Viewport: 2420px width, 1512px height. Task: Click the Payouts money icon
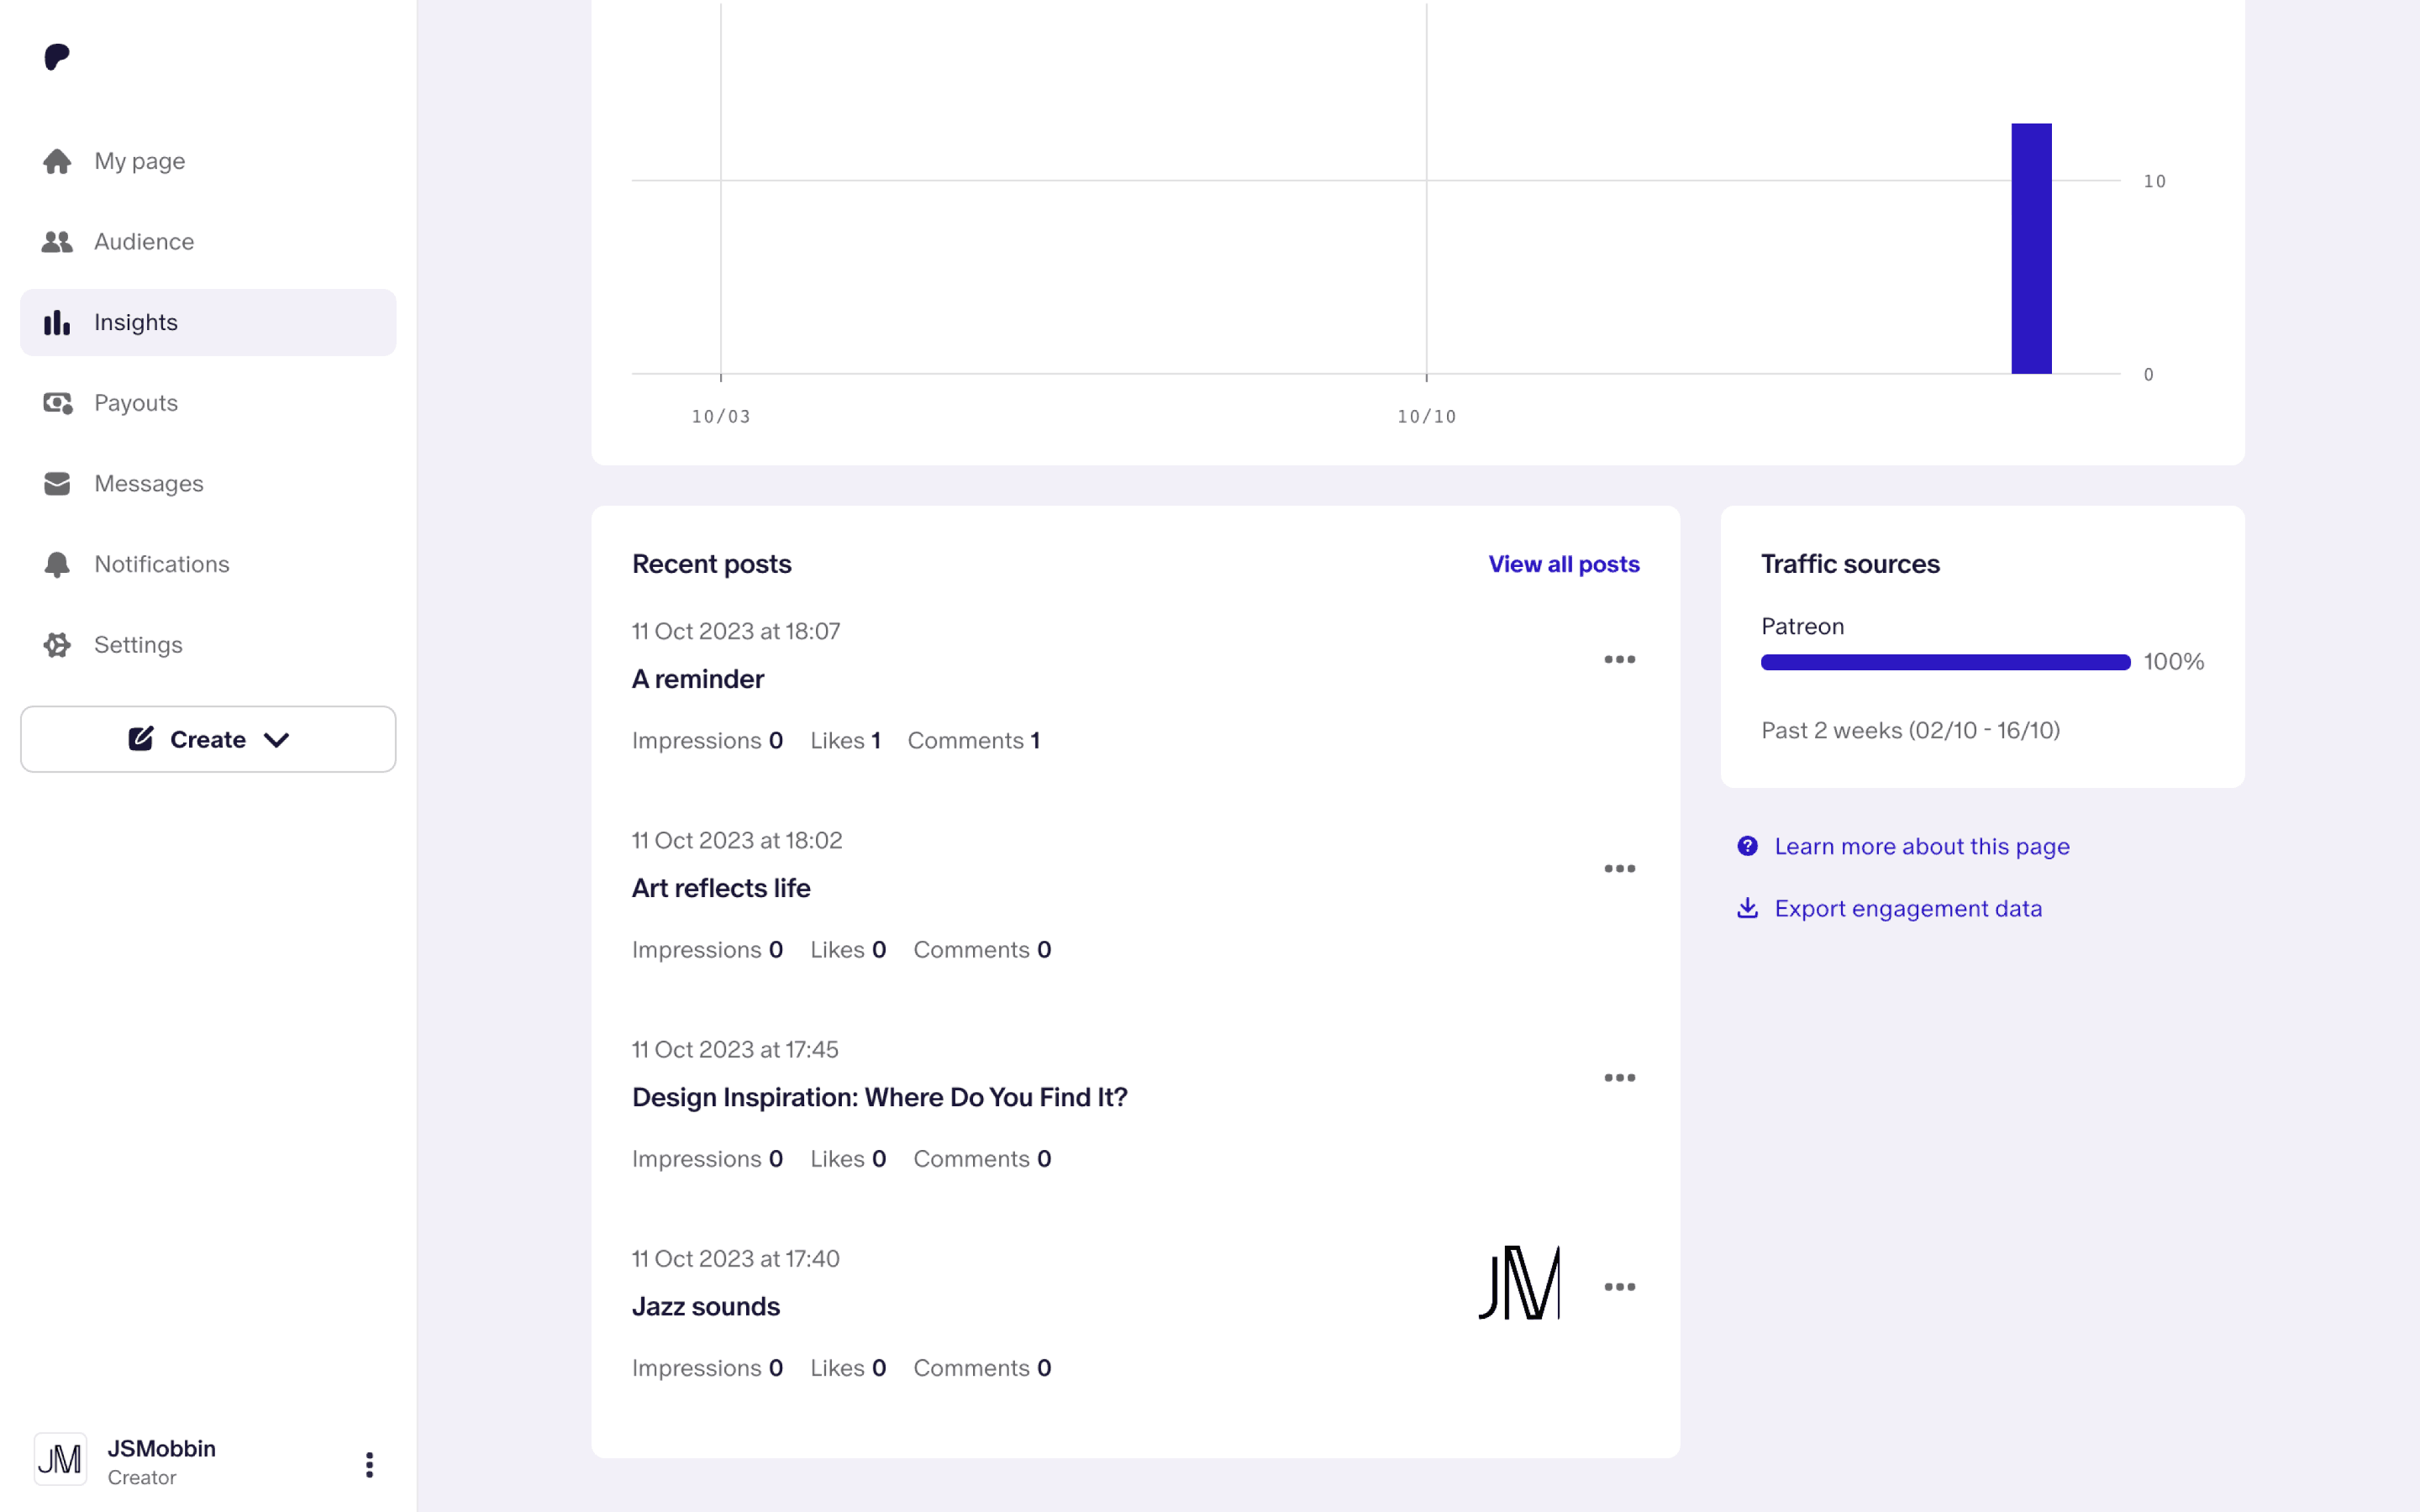57,403
